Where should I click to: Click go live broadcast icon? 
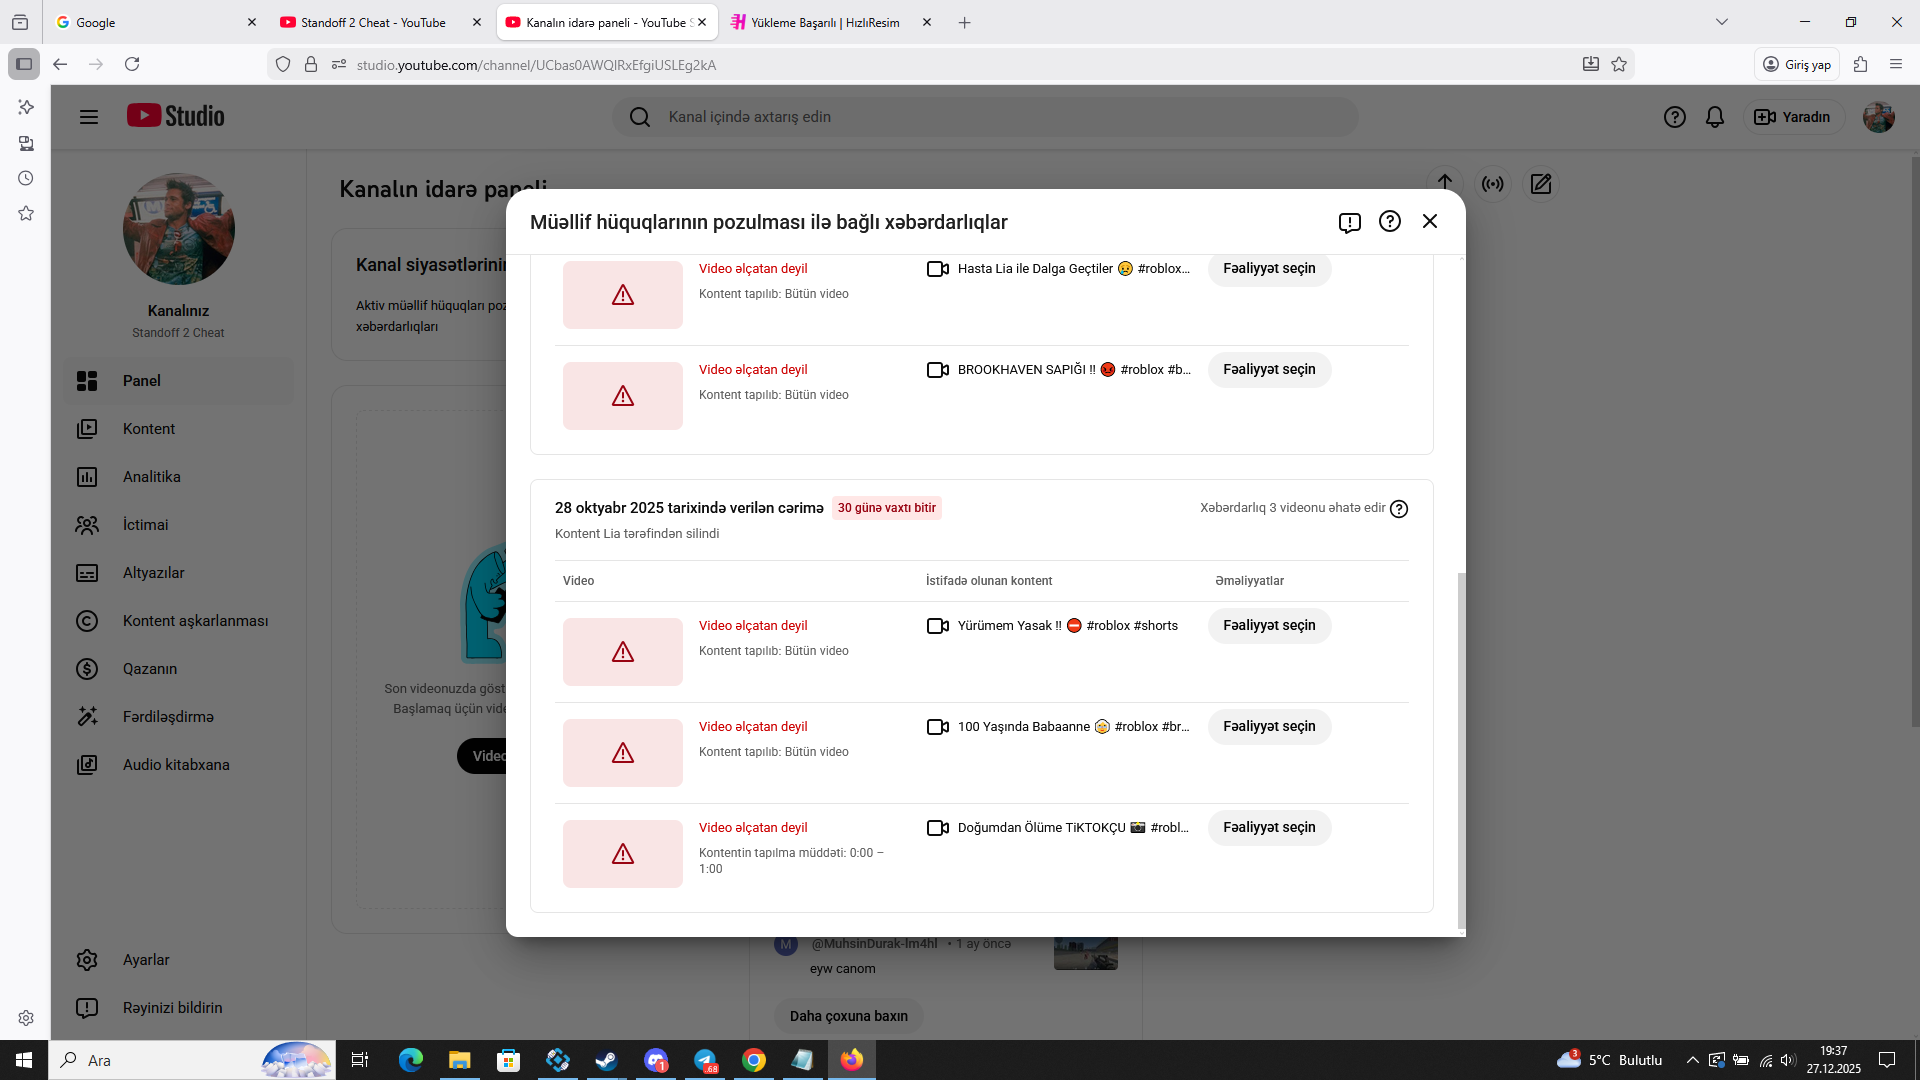tap(1493, 184)
